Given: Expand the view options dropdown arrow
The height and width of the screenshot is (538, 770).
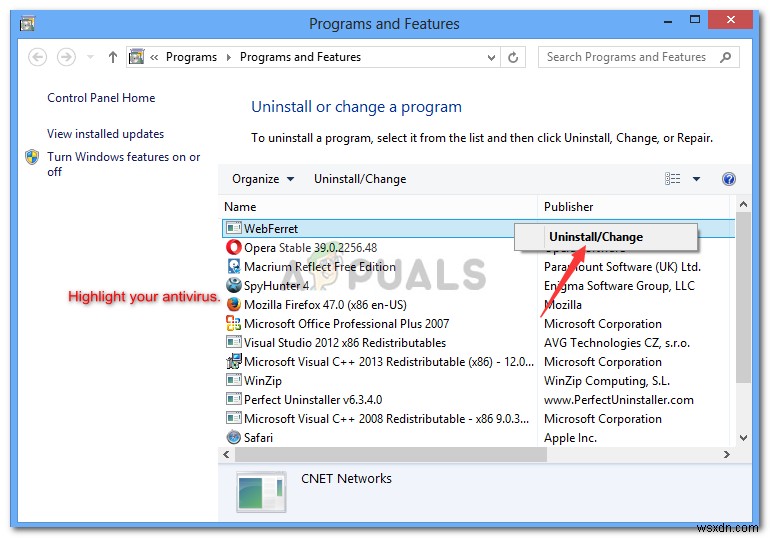Looking at the screenshot, I should [696, 179].
